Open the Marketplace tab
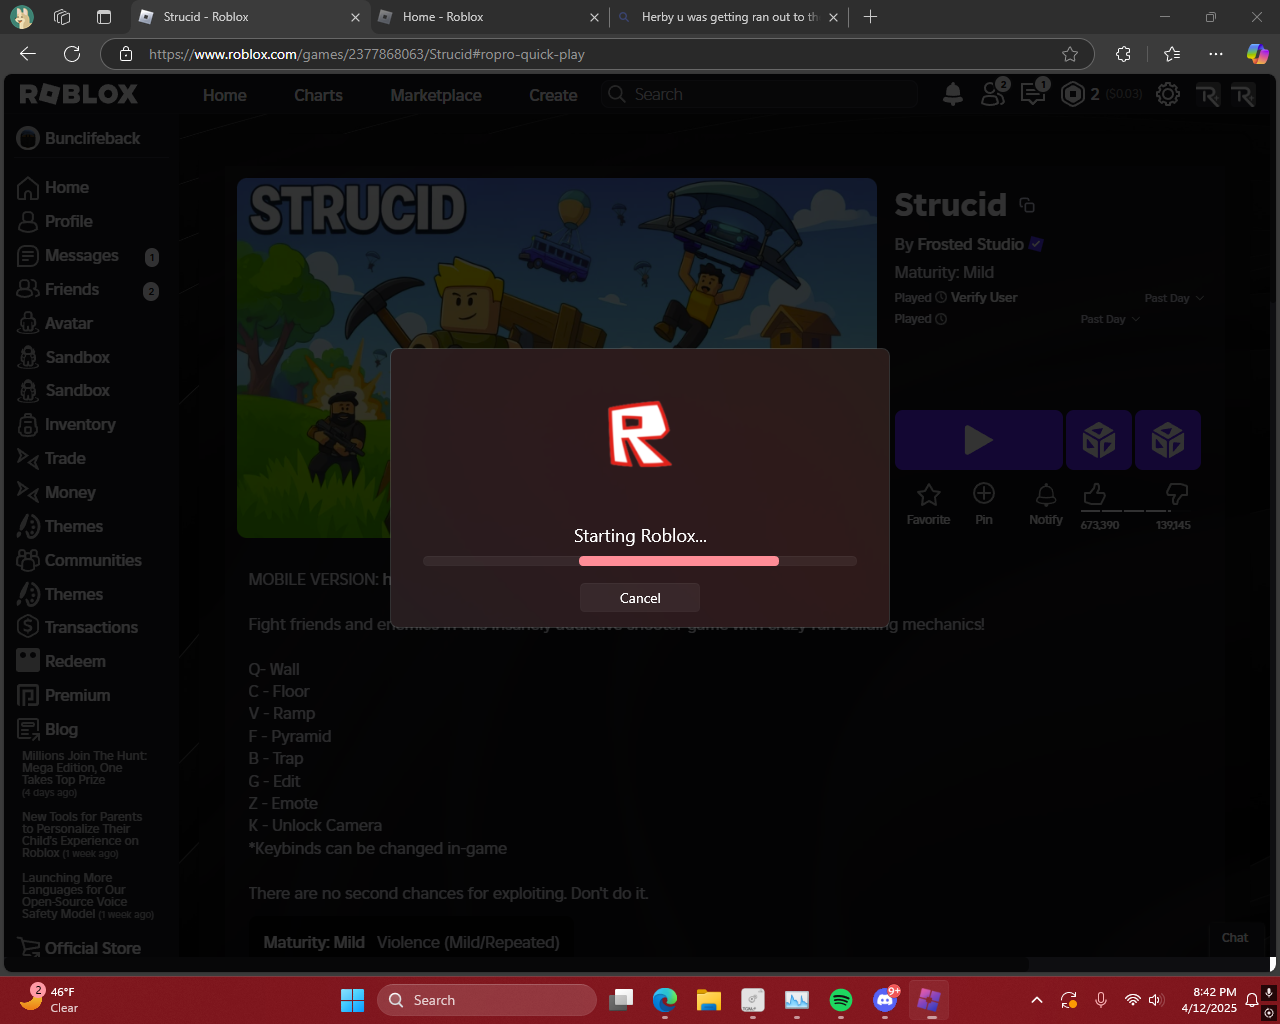Screen dimensions: 1280x1024 tap(436, 95)
